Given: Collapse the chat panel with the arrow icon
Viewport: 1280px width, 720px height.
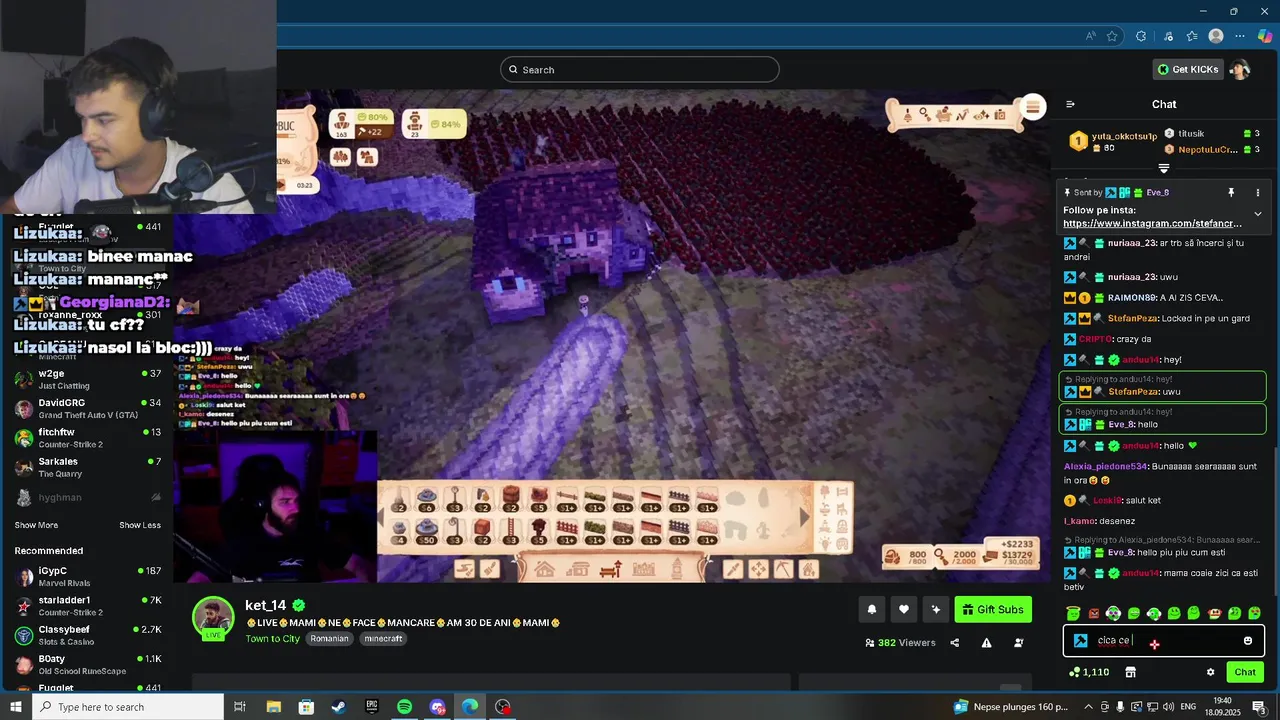Looking at the screenshot, I should pyautogui.click(x=1070, y=104).
